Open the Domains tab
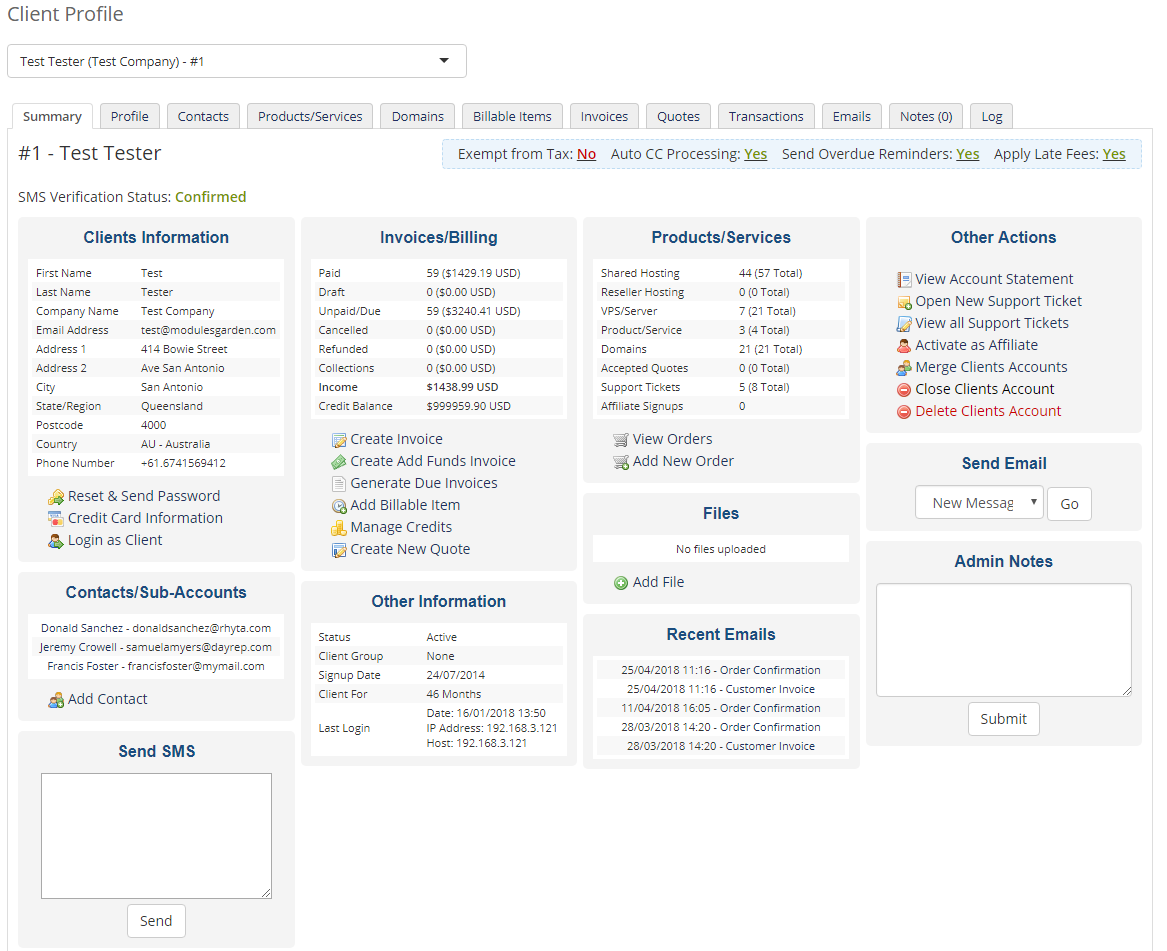Screen dimensions: 1167x951 (417, 115)
